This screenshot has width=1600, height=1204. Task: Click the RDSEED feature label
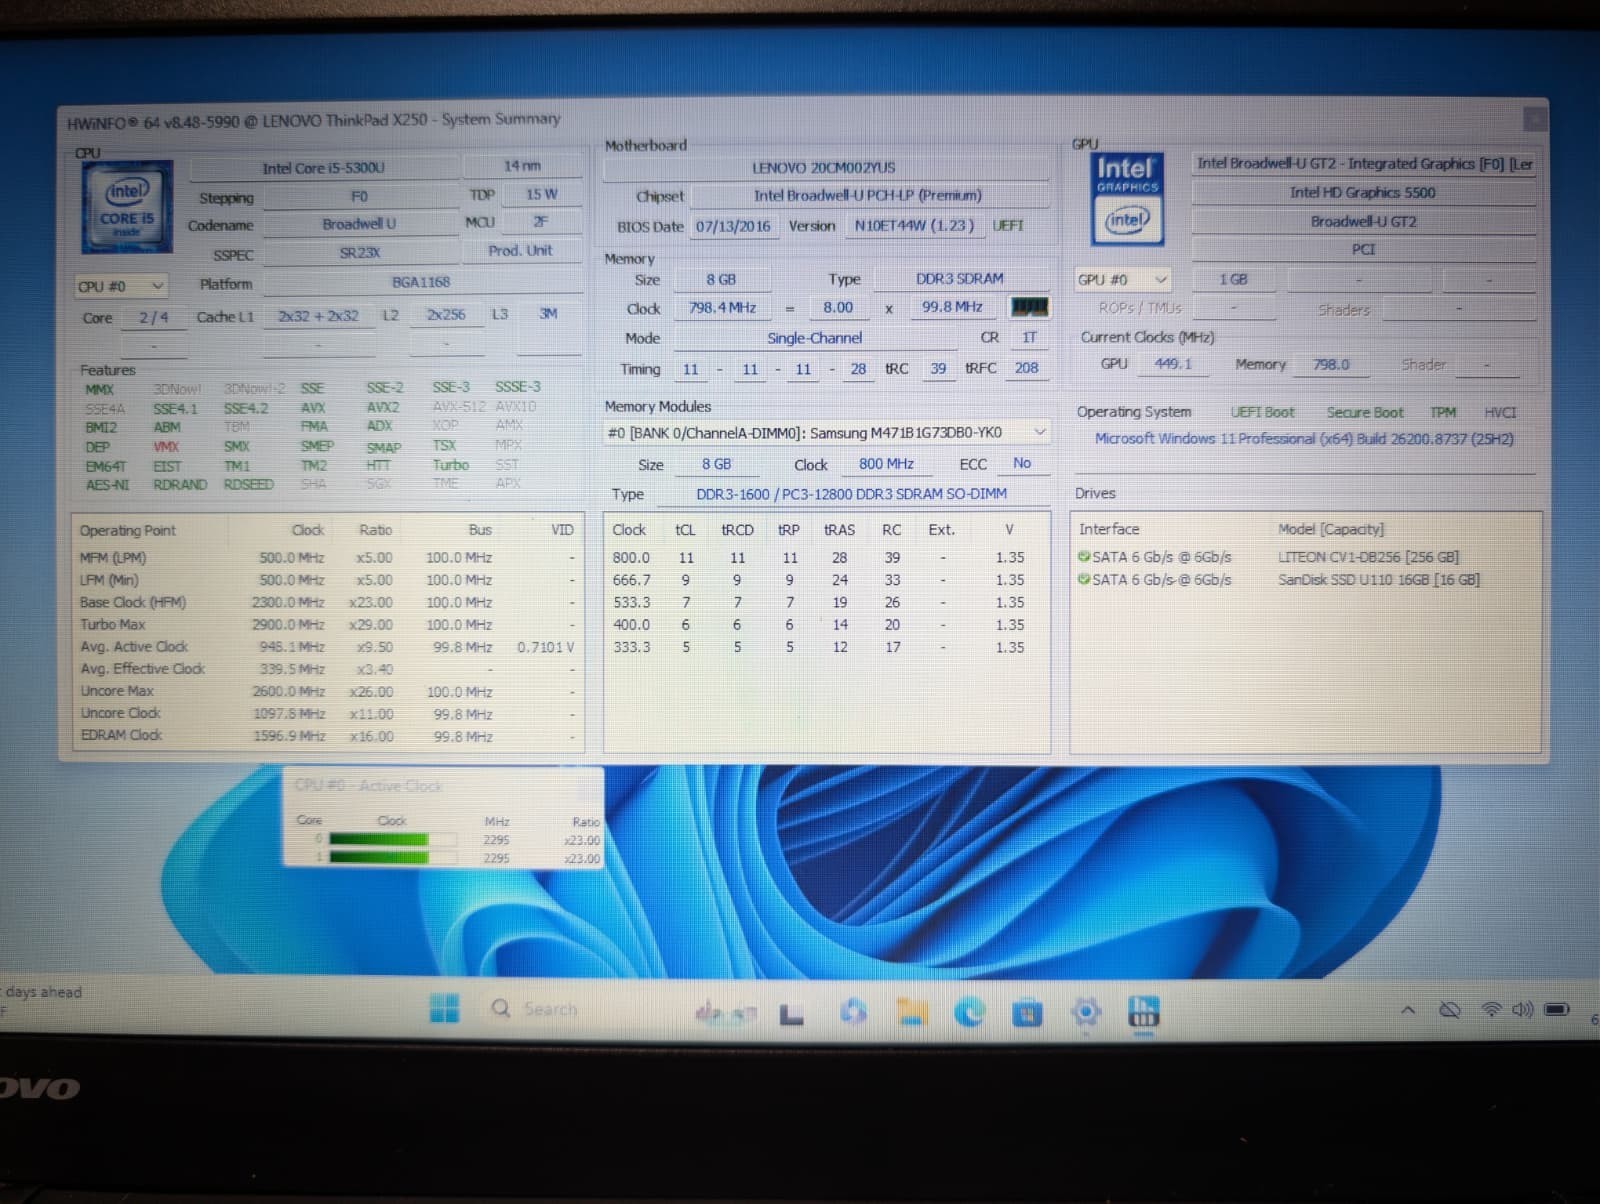[248, 484]
